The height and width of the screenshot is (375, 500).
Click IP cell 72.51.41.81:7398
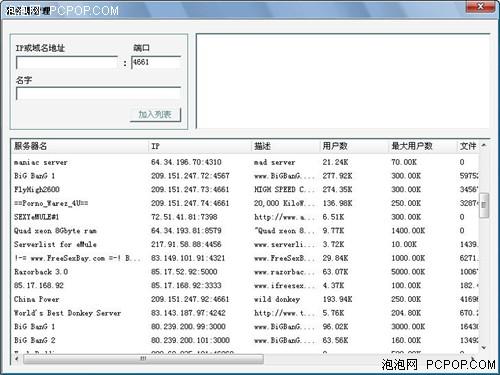point(184,217)
